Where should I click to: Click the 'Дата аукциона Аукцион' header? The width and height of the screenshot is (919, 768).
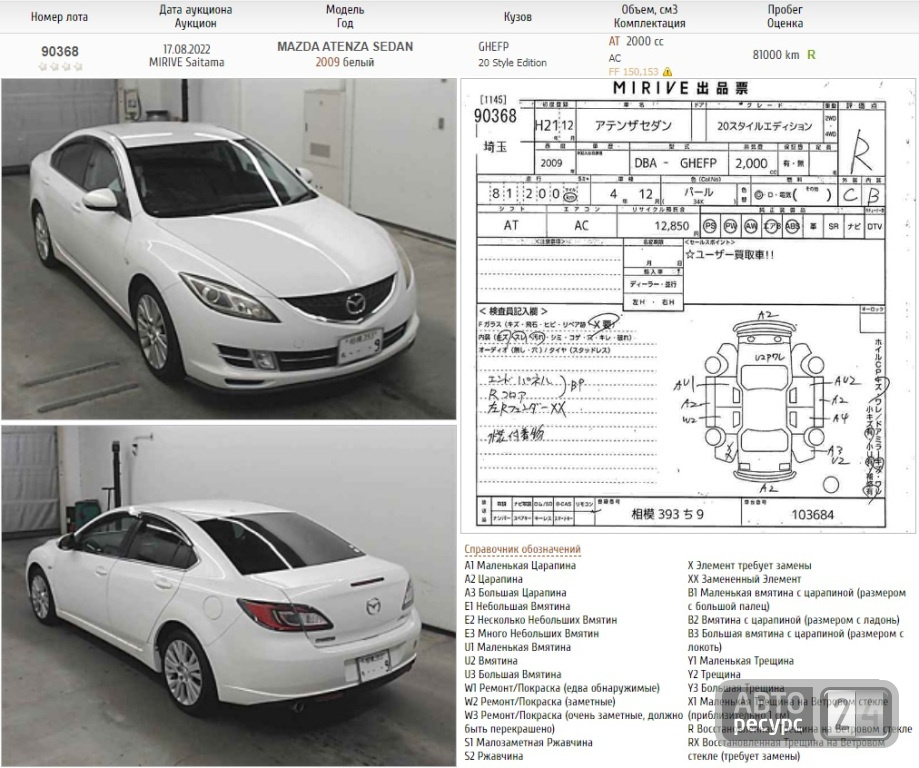click(196, 16)
